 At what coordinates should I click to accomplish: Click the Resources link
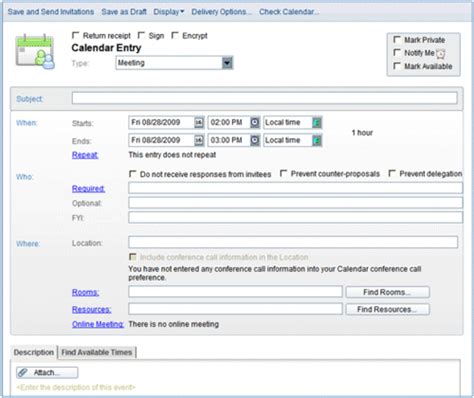pyautogui.click(x=92, y=310)
